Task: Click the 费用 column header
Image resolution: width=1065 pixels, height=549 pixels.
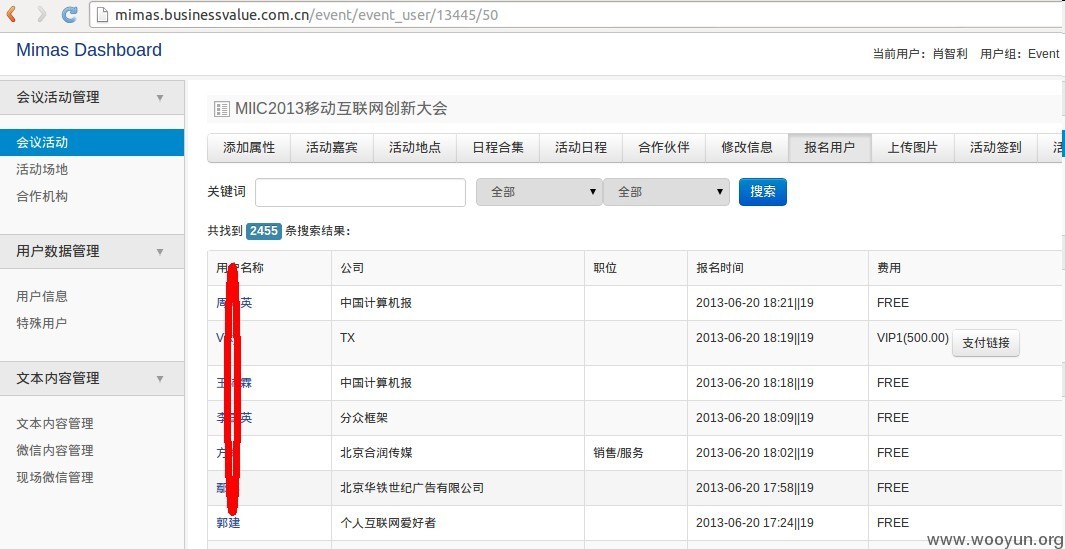Action: point(888,268)
